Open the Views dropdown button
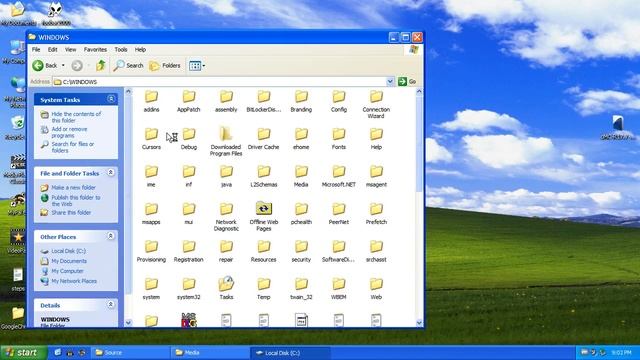The height and width of the screenshot is (360, 640). (197, 65)
